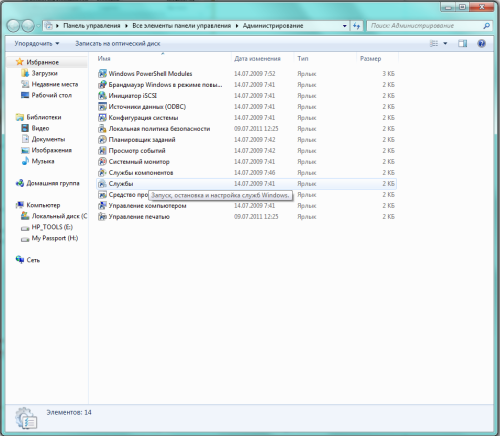Select the Изображения library
Screen dimensions: 500x436
click(51, 150)
